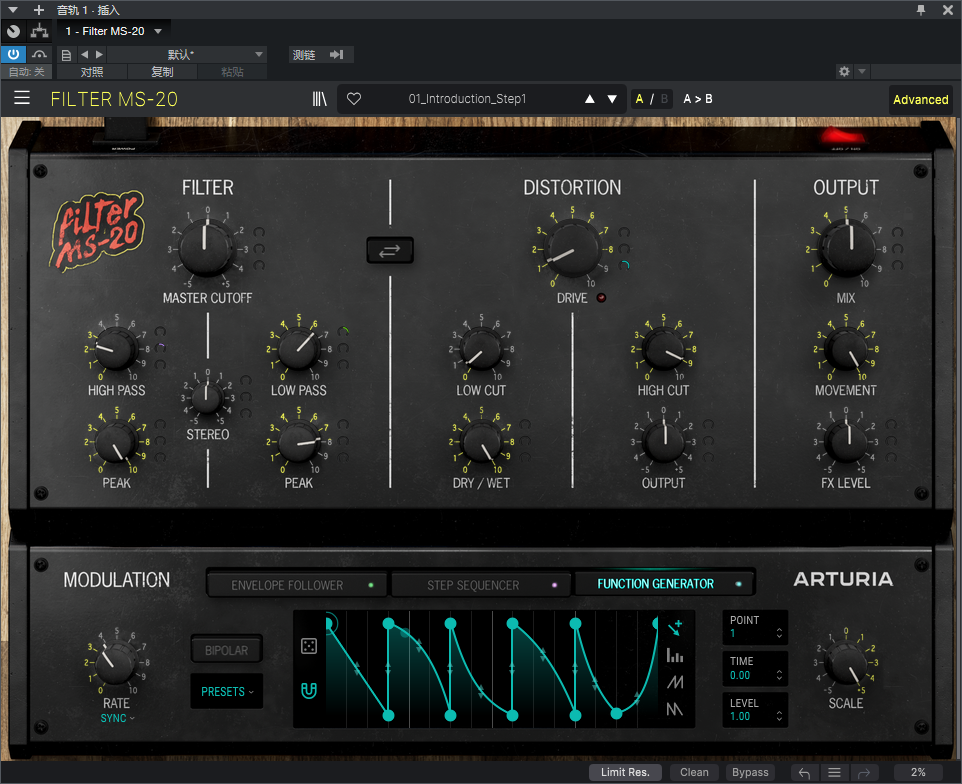
Task: Open the Presets dropdown in the modulation section
Action: pyautogui.click(x=226, y=691)
